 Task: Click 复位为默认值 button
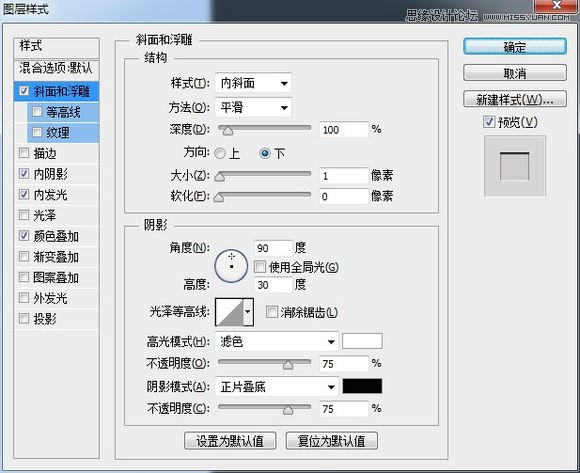point(332,440)
